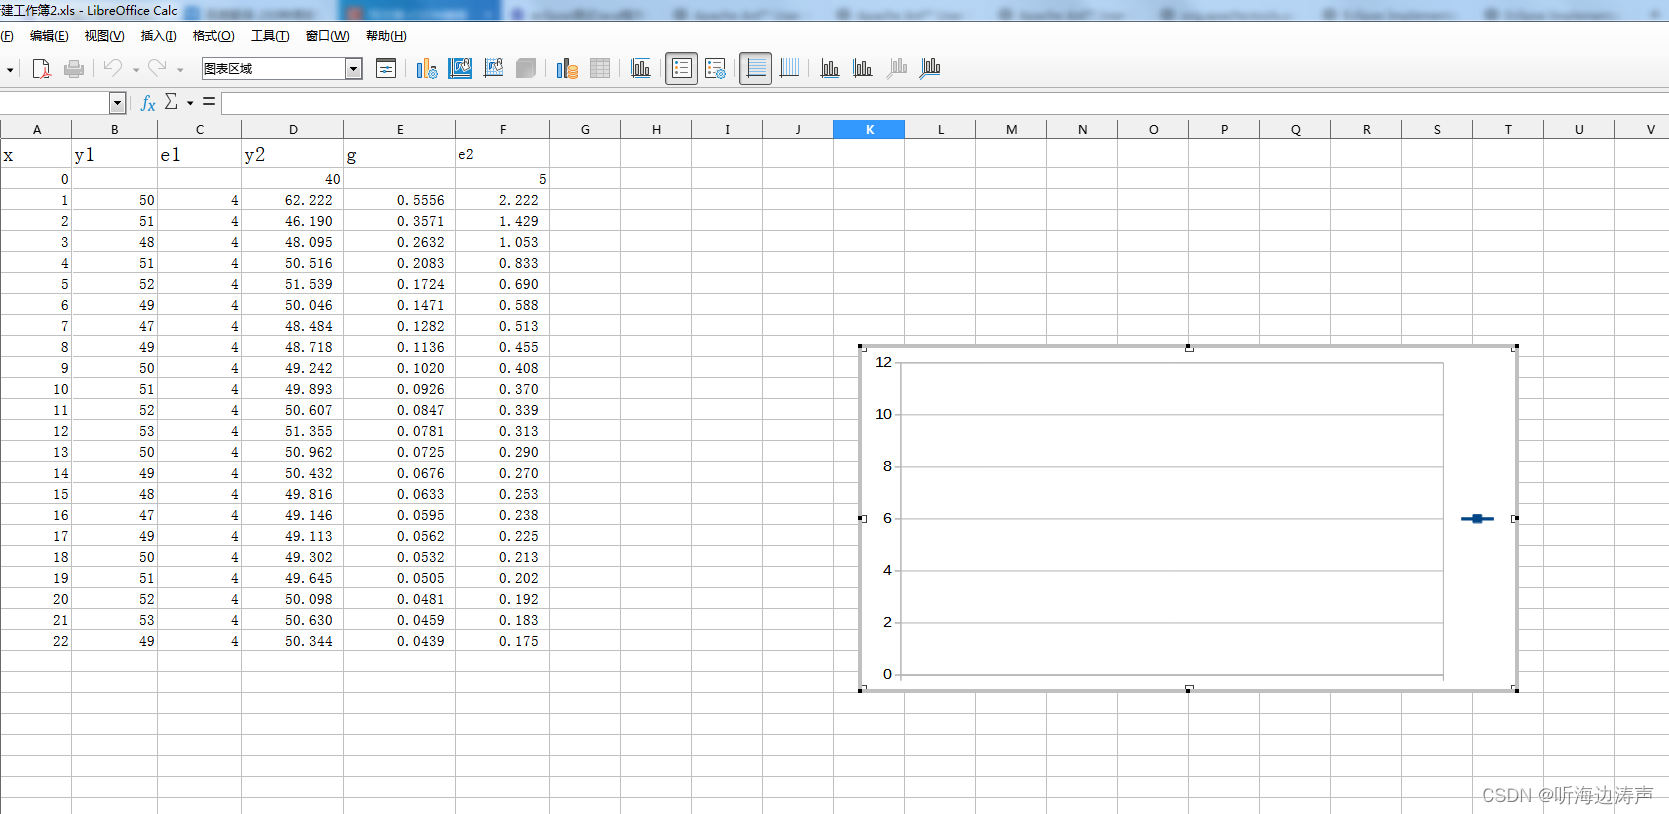Open the Legend settings icon
This screenshot has width=1669, height=814.
click(715, 68)
